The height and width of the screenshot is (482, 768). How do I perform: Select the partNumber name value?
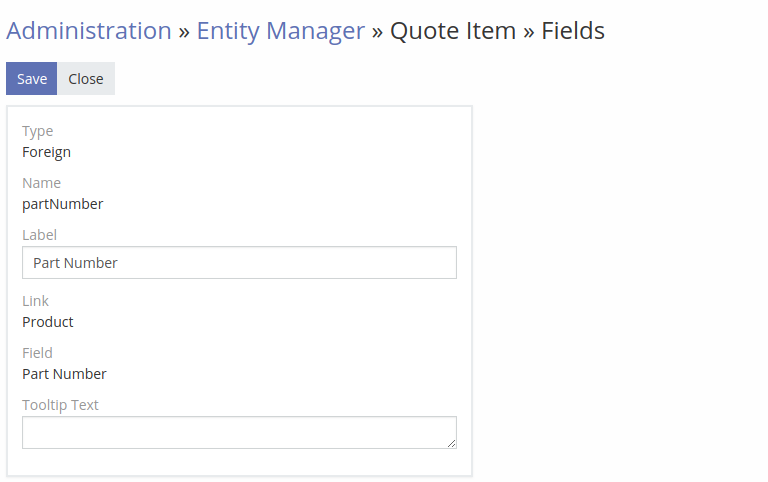coord(63,204)
